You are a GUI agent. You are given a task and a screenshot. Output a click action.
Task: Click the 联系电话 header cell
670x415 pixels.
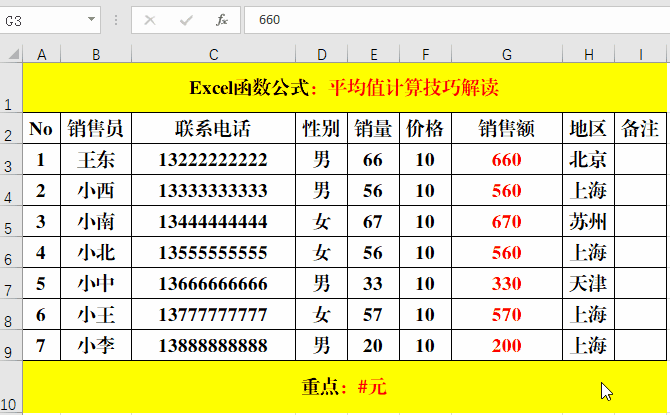214,128
